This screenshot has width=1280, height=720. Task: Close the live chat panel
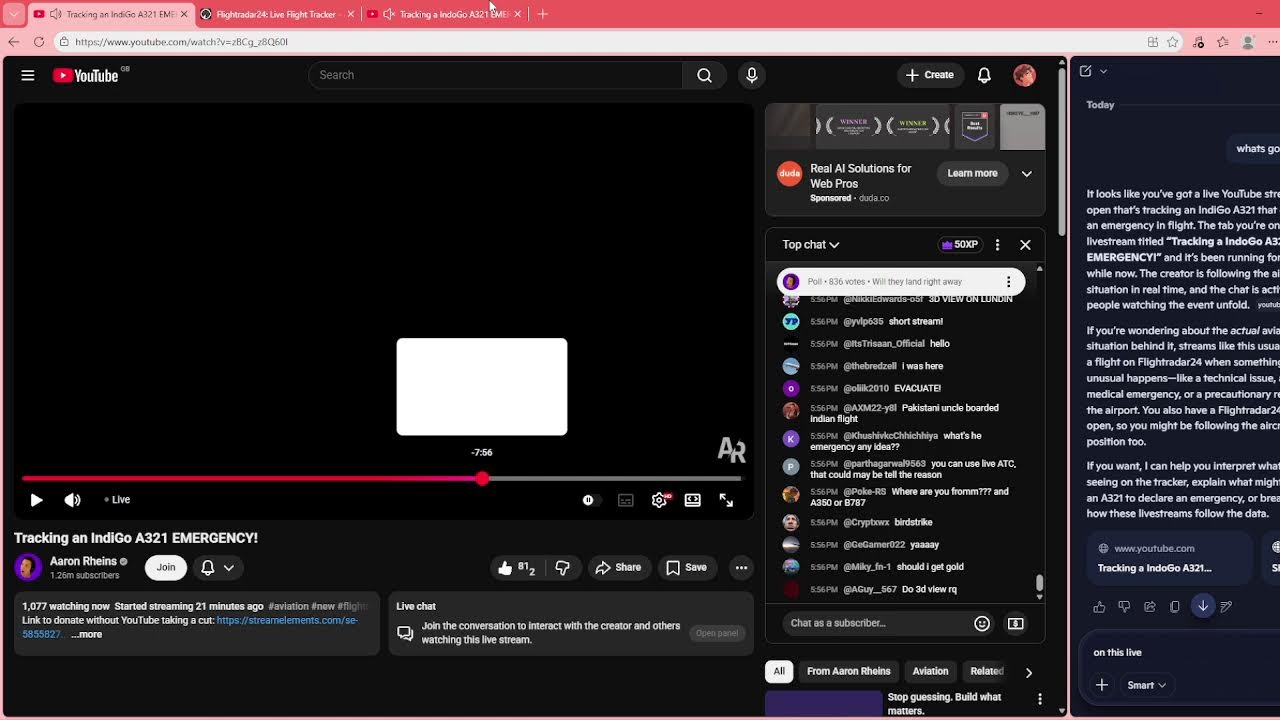1025,245
